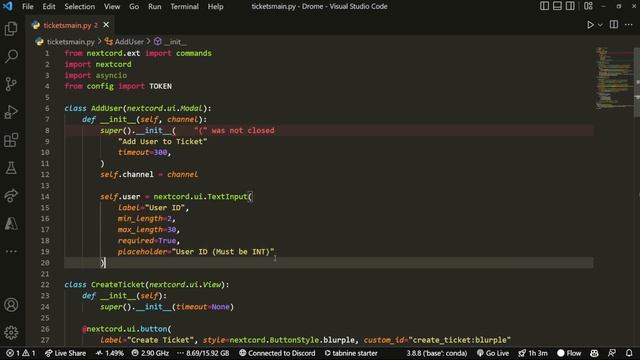Image resolution: width=640 pixels, height=360 pixels.
Task: Start Live Share from the status bar
Action: [65, 353]
